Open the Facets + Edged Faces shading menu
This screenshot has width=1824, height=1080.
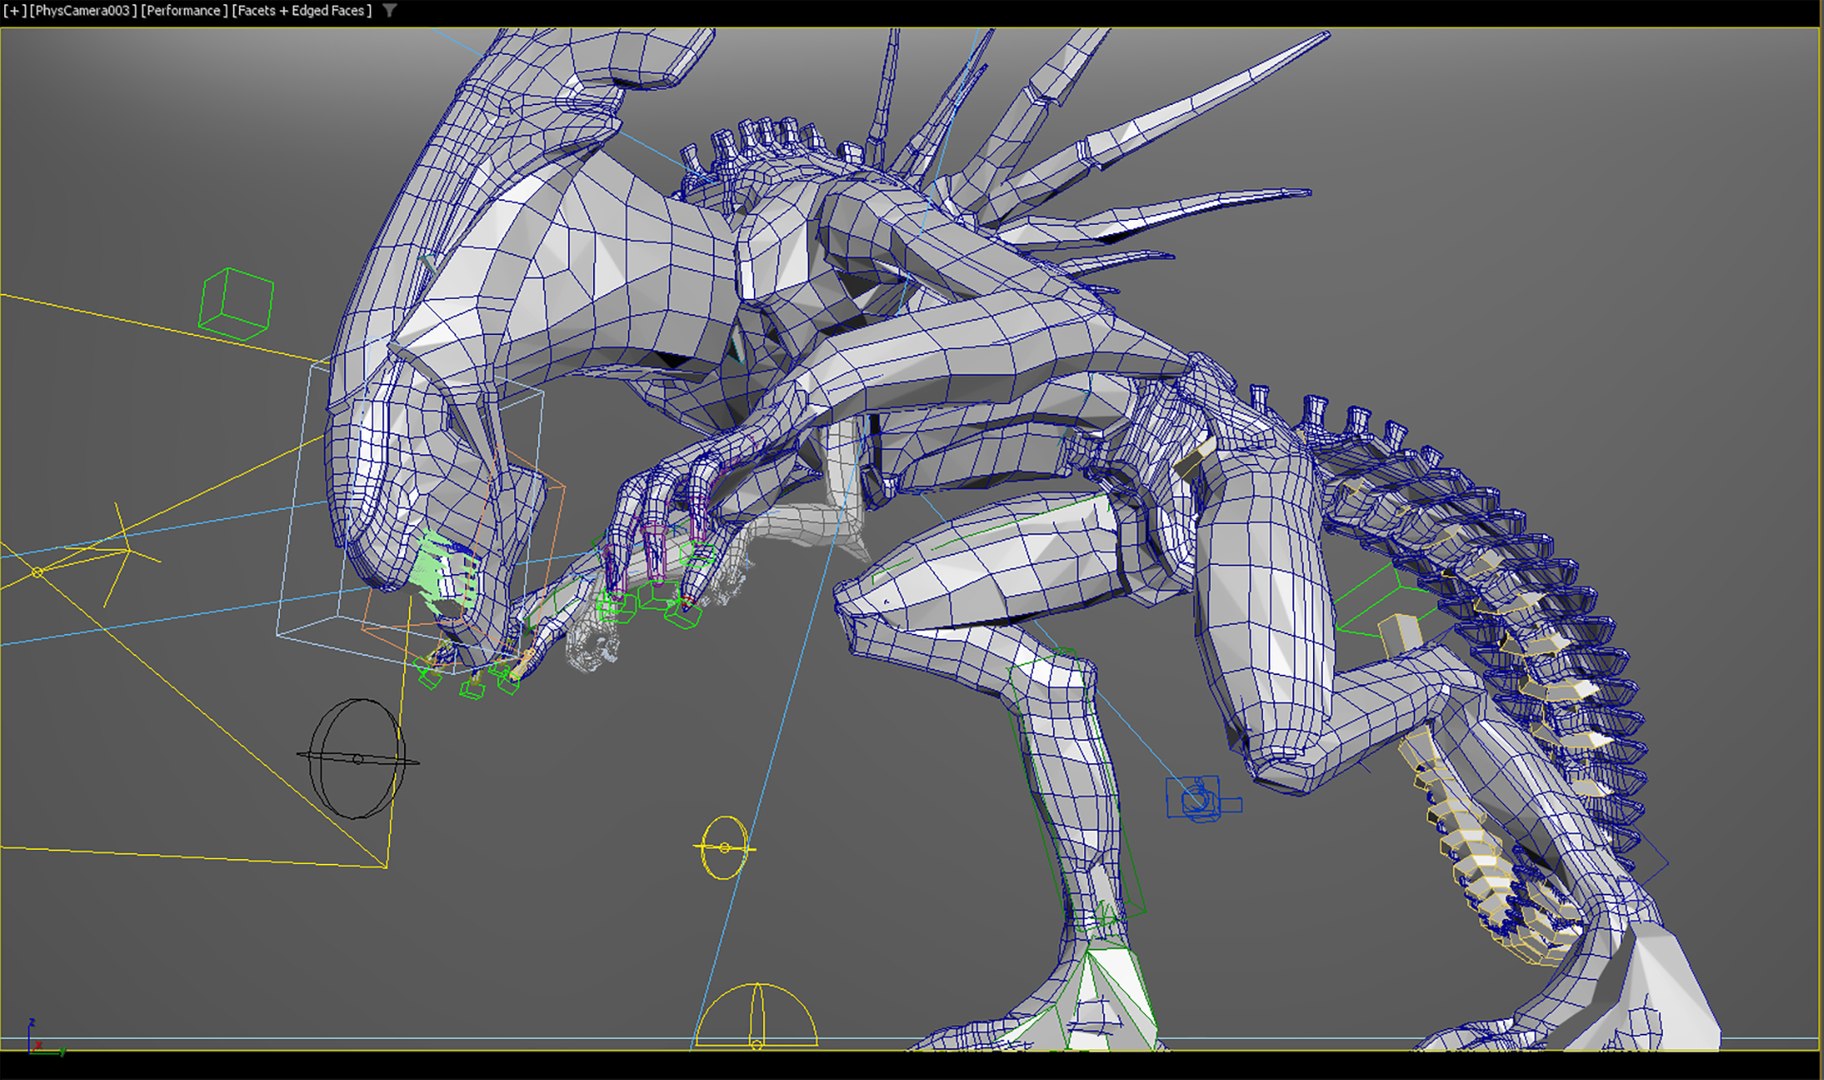(302, 11)
